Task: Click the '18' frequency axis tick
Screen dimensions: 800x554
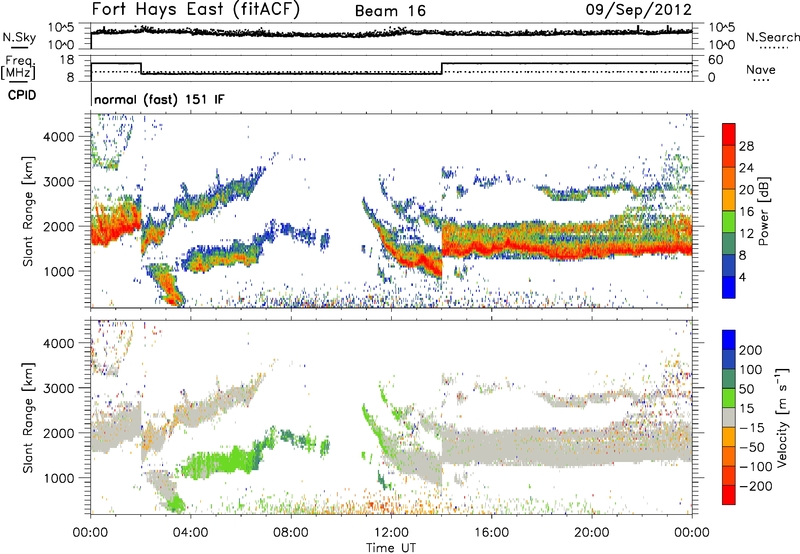Action: [67, 60]
